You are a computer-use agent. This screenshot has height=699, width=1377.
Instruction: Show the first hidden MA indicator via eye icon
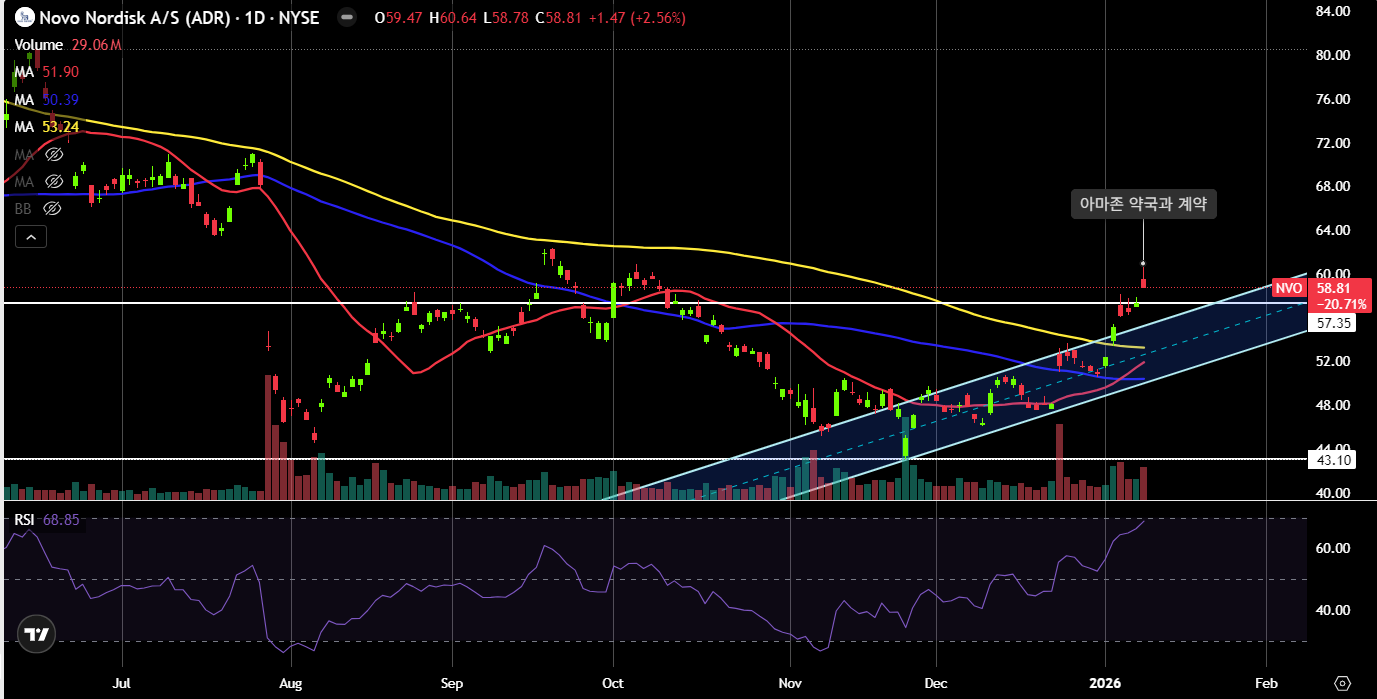coord(53,155)
